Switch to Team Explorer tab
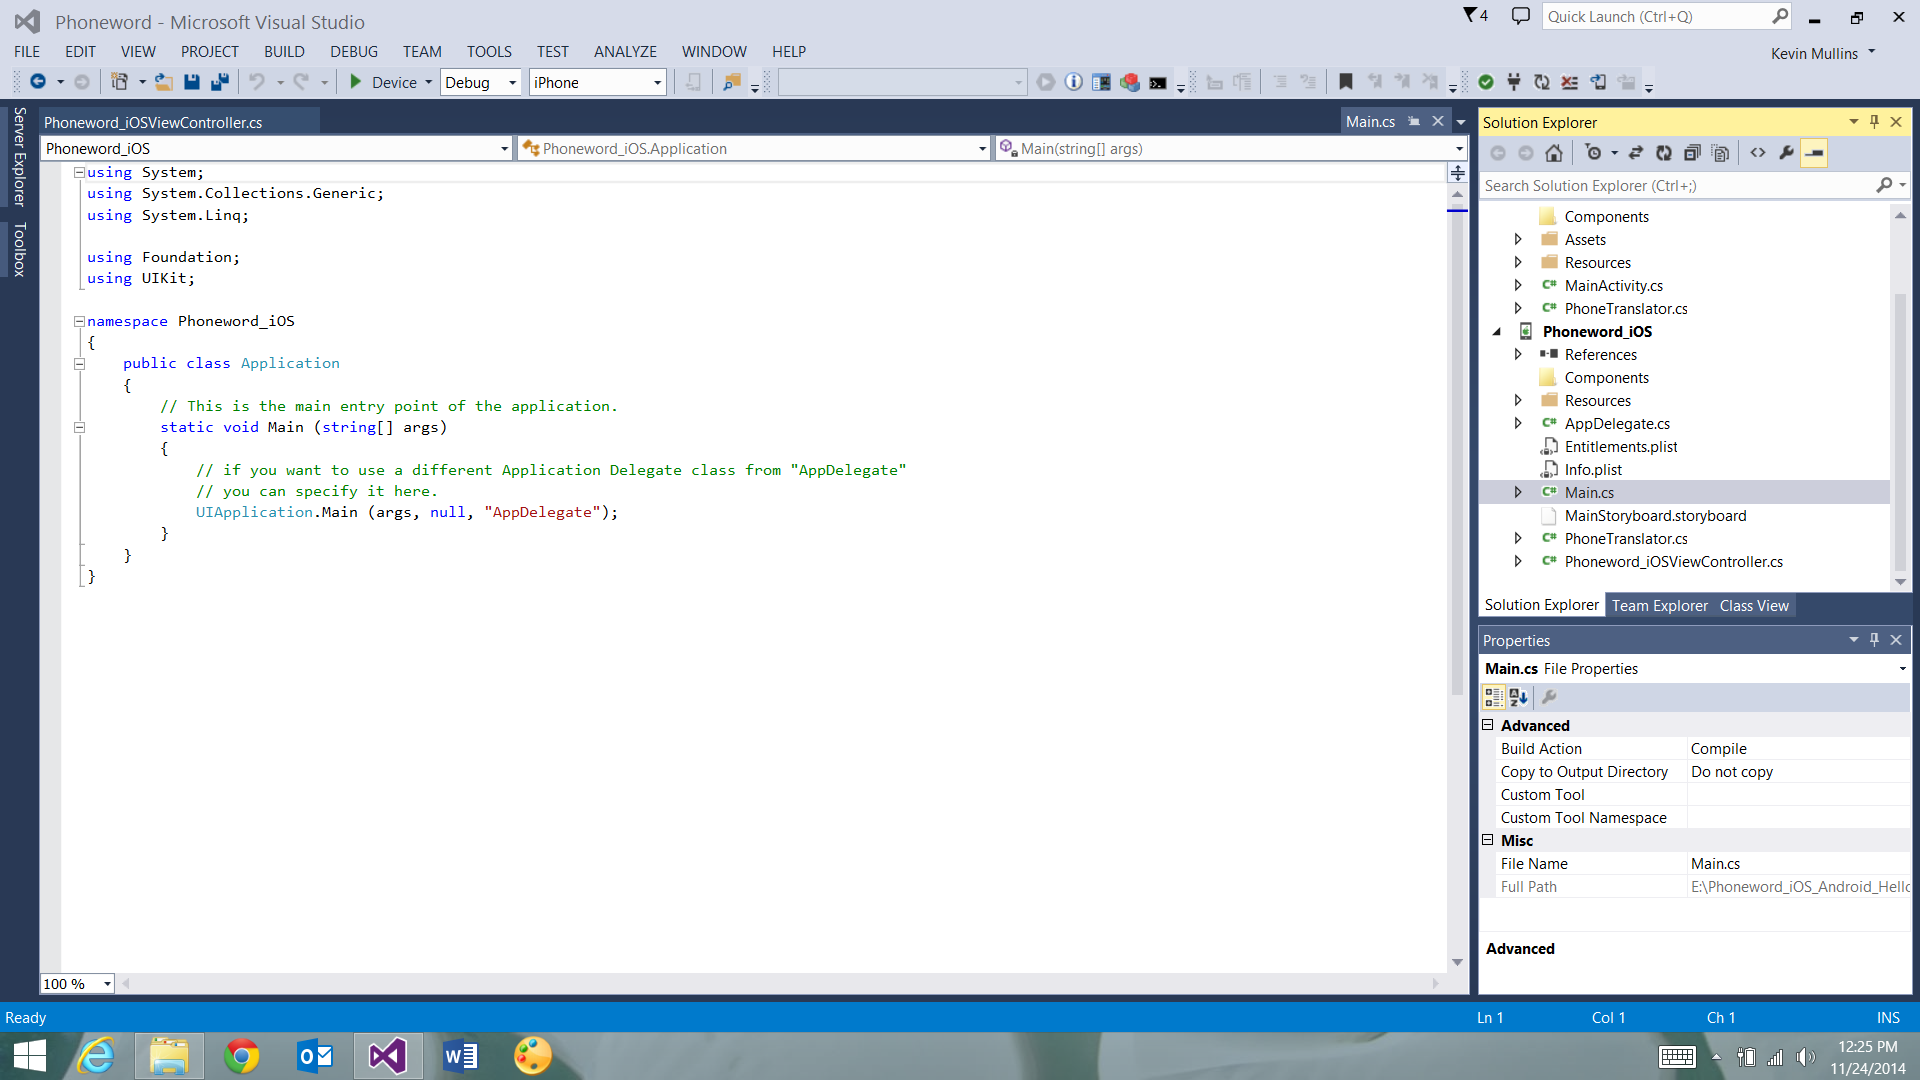1920x1080 pixels. pos(1659,604)
